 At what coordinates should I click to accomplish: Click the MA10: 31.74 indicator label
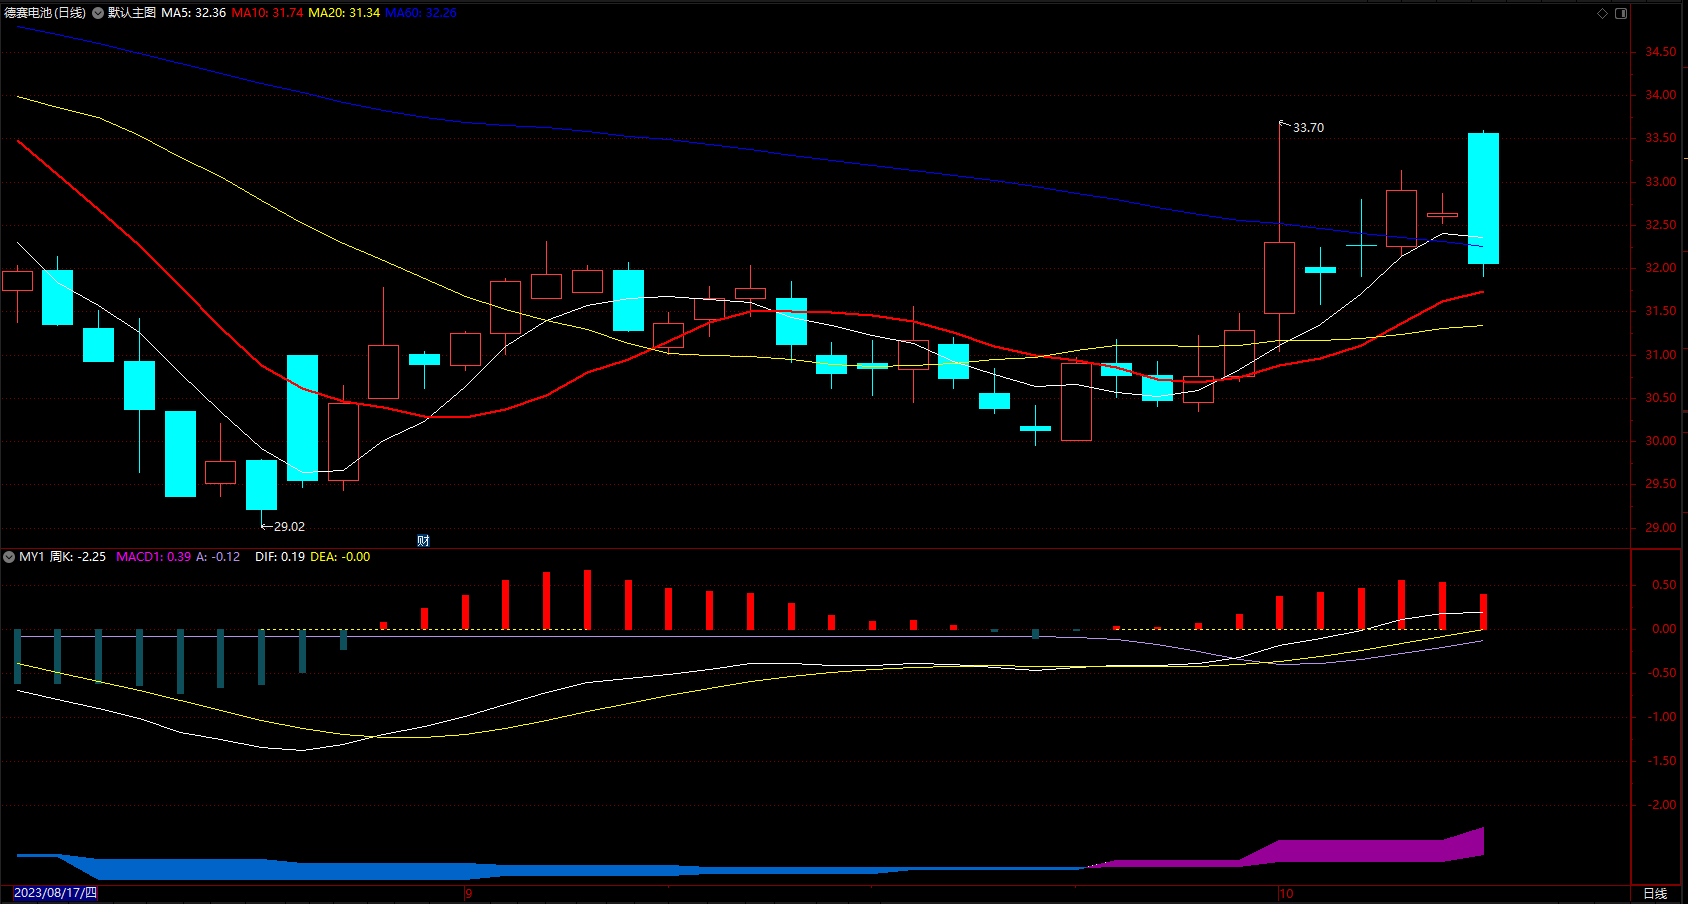pos(267,13)
